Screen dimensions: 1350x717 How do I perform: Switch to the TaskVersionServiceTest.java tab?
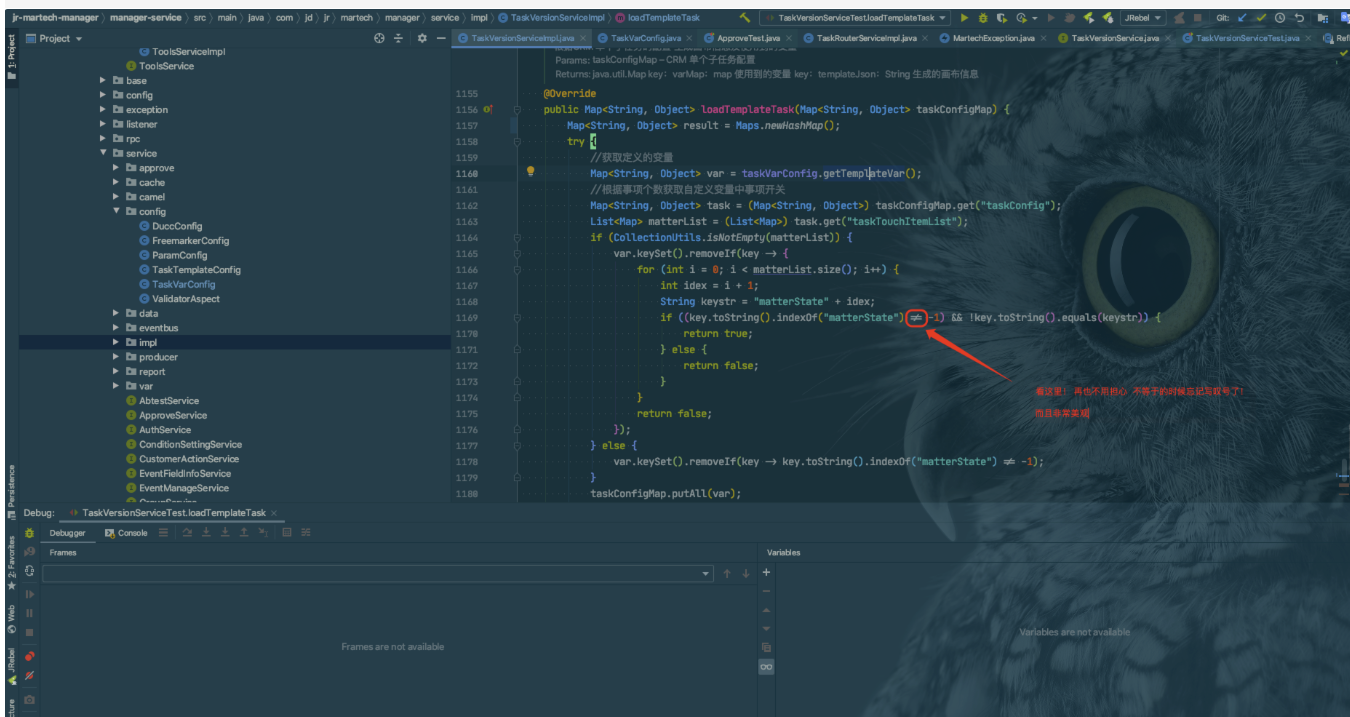1247,38
